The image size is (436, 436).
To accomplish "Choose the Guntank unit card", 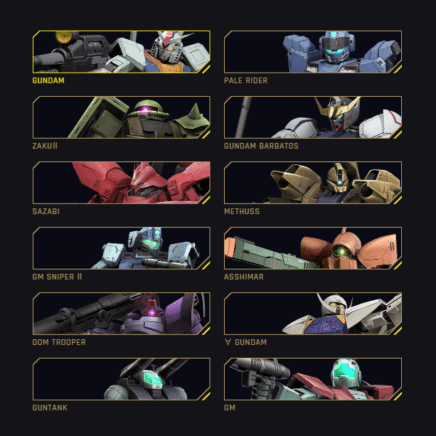I will pyautogui.click(x=121, y=379).
